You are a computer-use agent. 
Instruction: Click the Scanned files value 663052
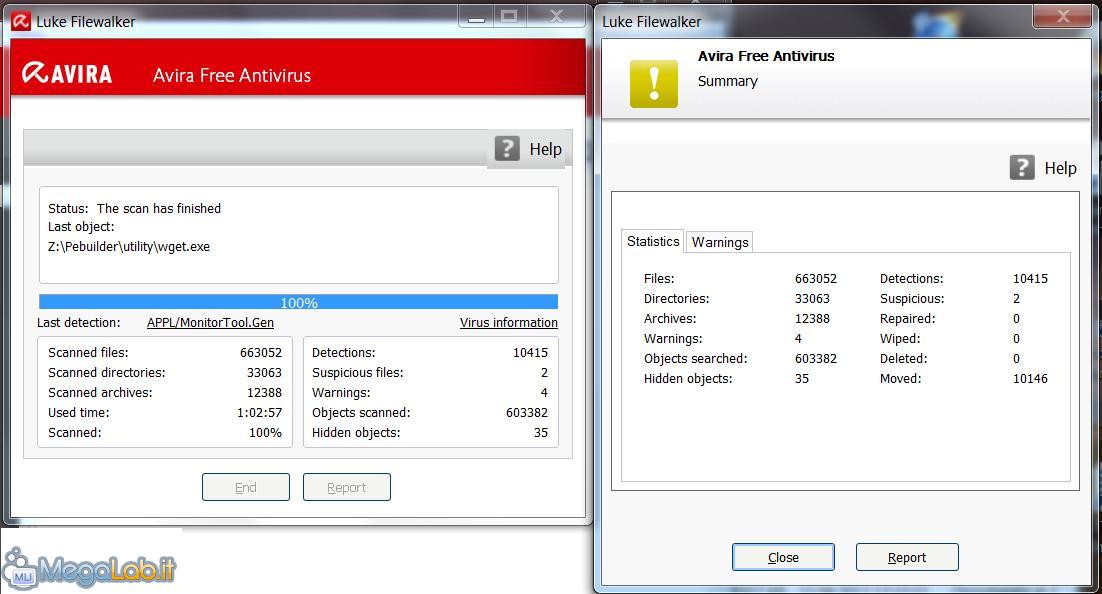click(261, 353)
